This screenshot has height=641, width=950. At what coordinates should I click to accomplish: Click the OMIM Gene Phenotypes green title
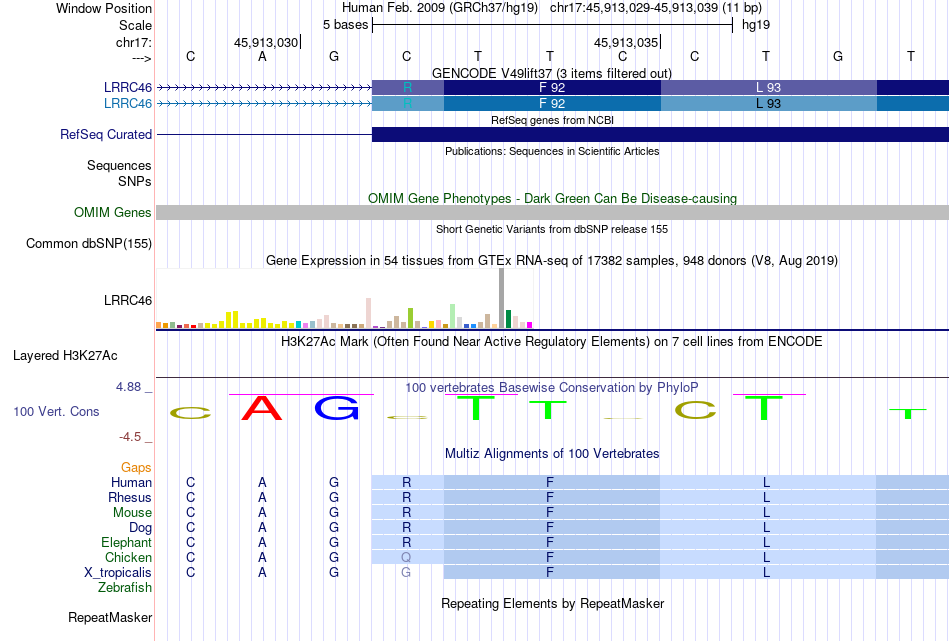click(552, 198)
